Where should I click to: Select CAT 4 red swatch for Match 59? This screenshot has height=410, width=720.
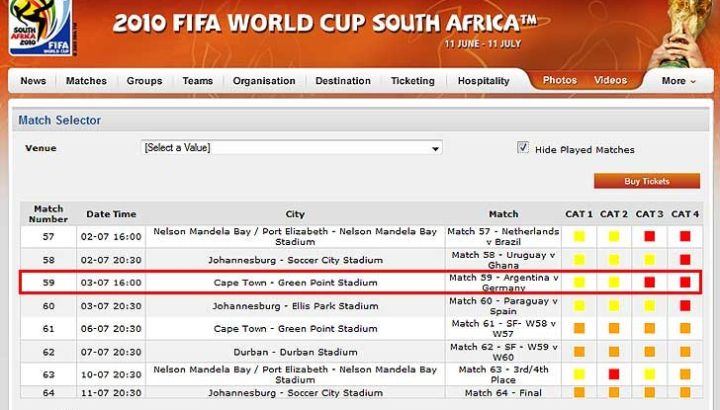[685, 282]
